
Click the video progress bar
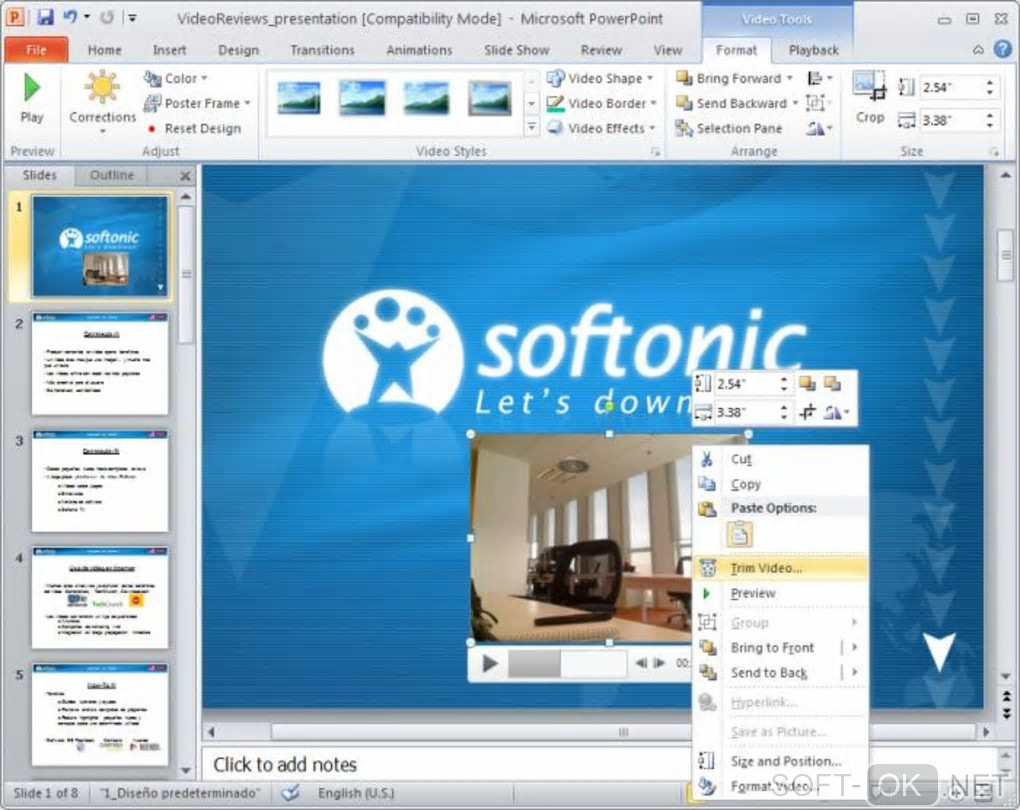click(x=567, y=664)
